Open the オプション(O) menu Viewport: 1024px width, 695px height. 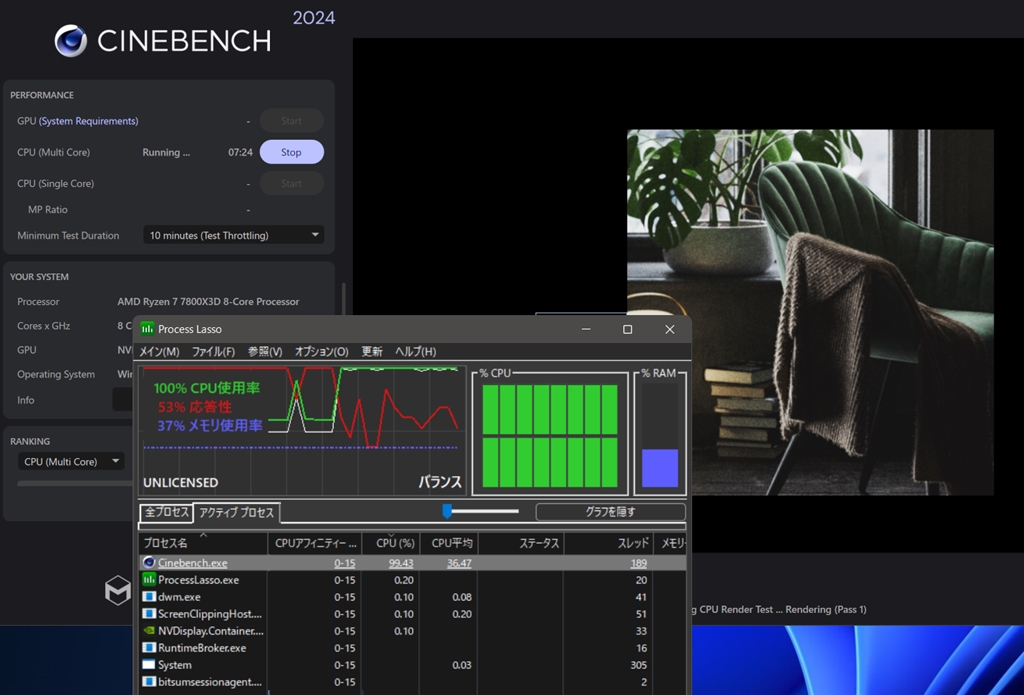pyautogui.click(x=321, y=352)
